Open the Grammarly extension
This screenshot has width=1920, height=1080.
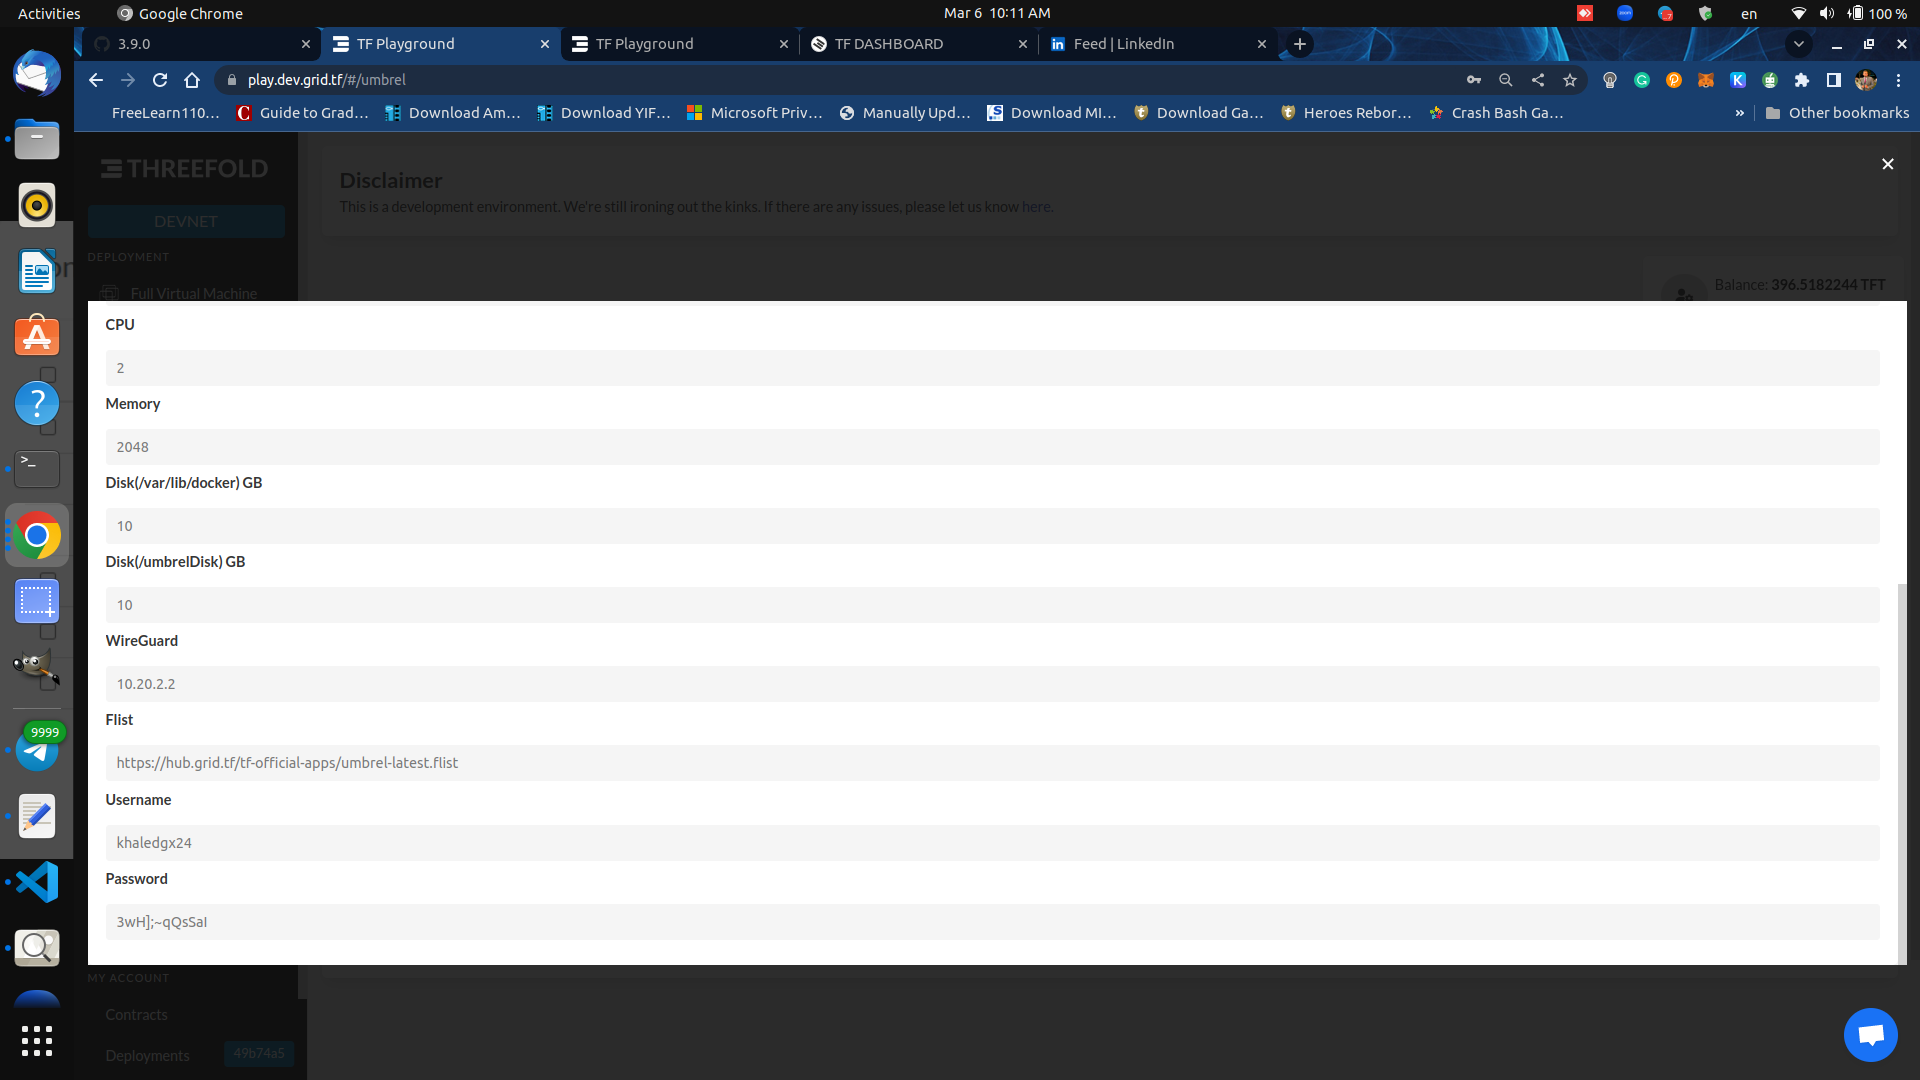pos(1642,80)
